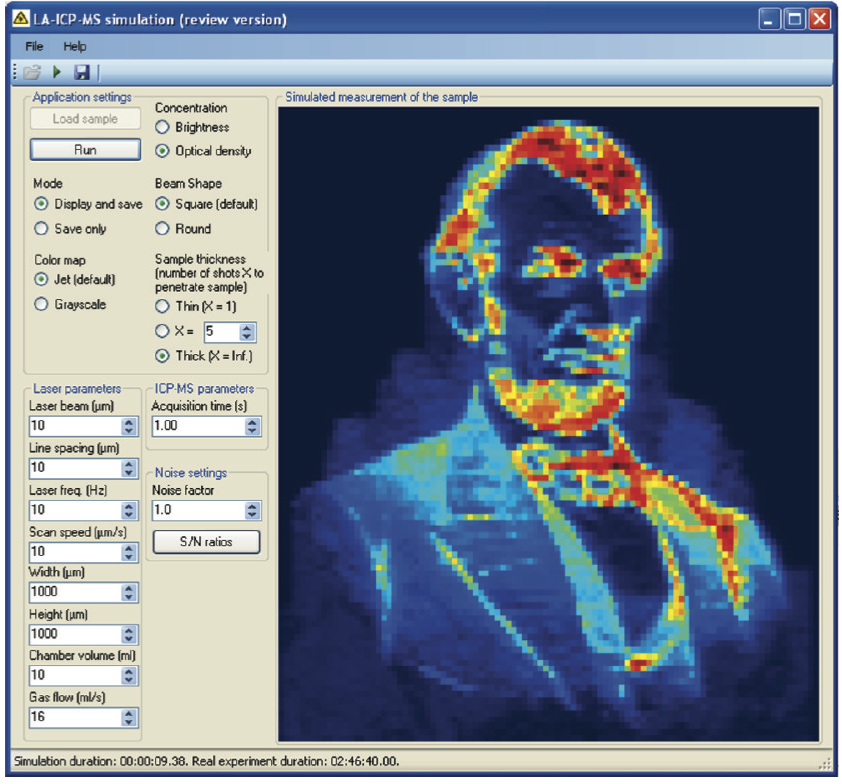Click the Laser beam spinner arrows

tap(128, 426)
